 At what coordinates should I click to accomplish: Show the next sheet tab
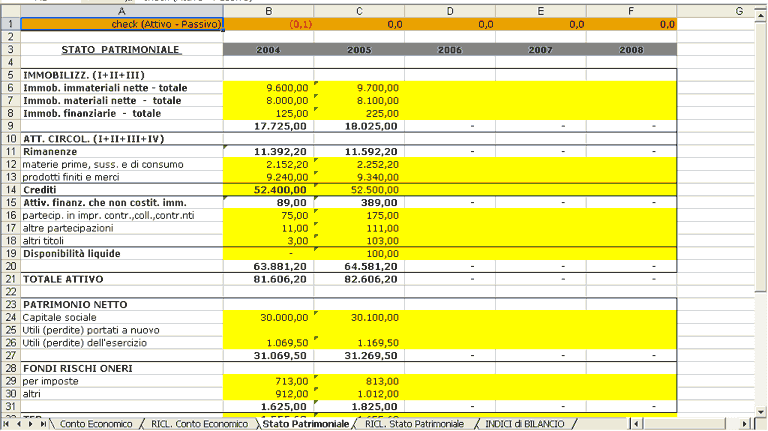click(31, 424)
